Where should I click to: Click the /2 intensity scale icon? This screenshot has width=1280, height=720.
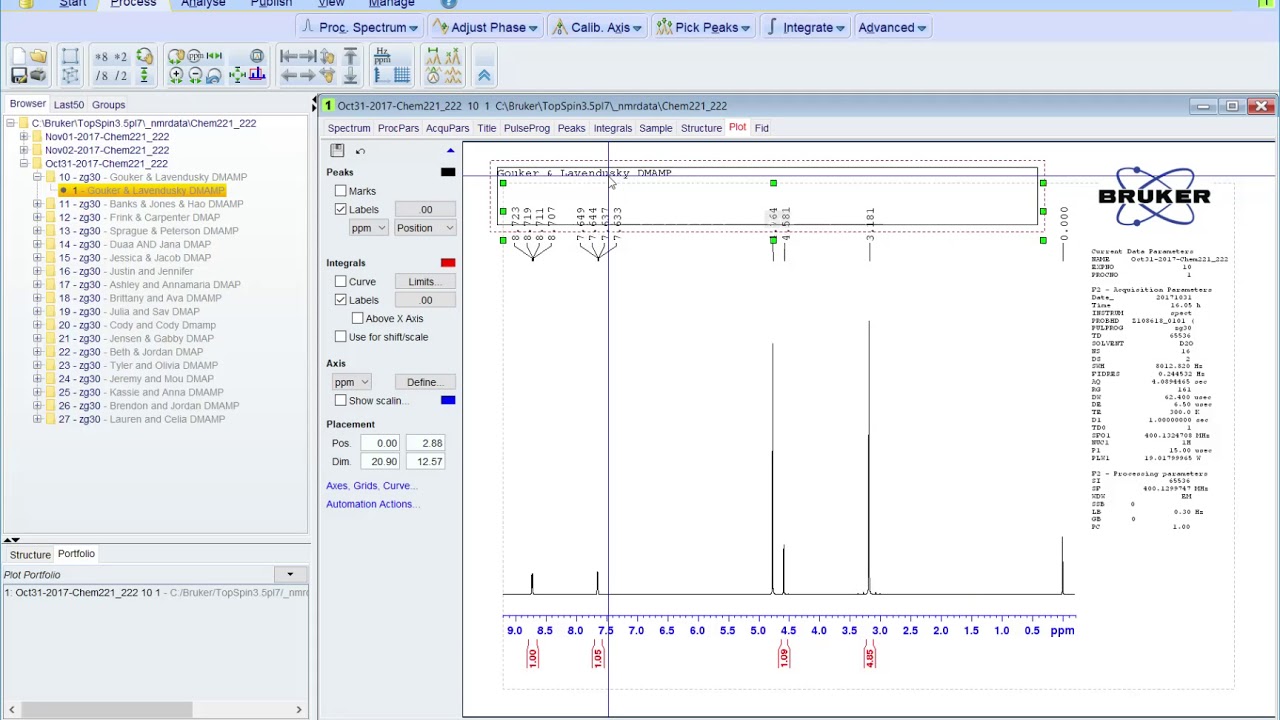pyautogui.click(x=121, y=76)
